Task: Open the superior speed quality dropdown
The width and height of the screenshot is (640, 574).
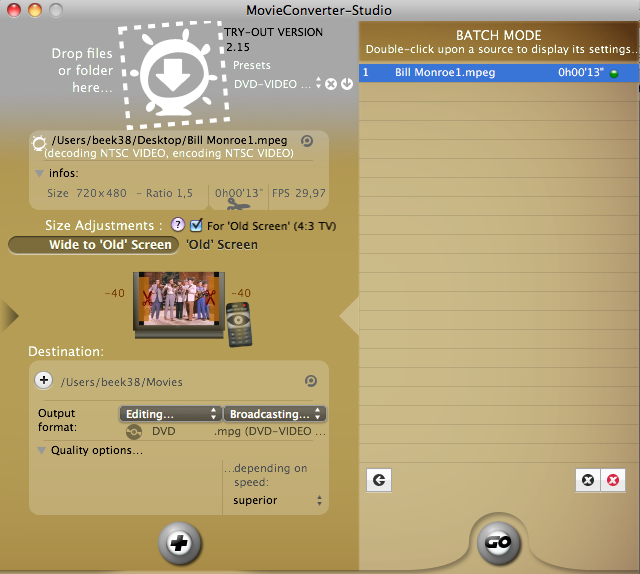Action: tap(277, 501)
